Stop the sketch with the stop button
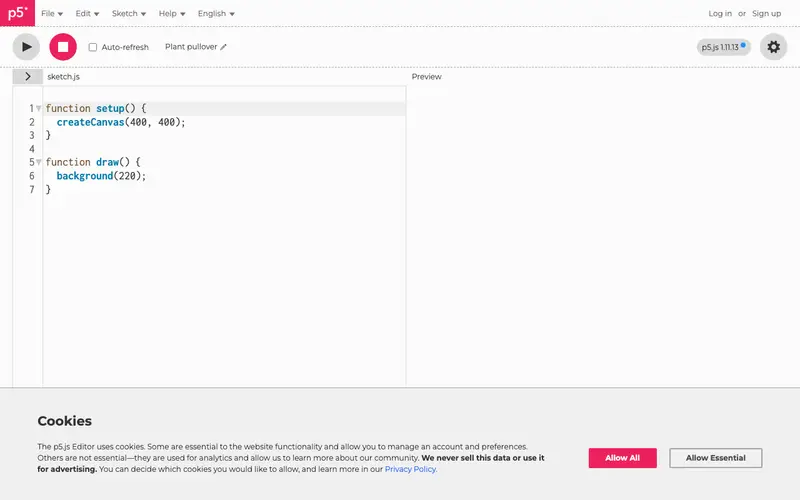800x500 pixels. 63,47
